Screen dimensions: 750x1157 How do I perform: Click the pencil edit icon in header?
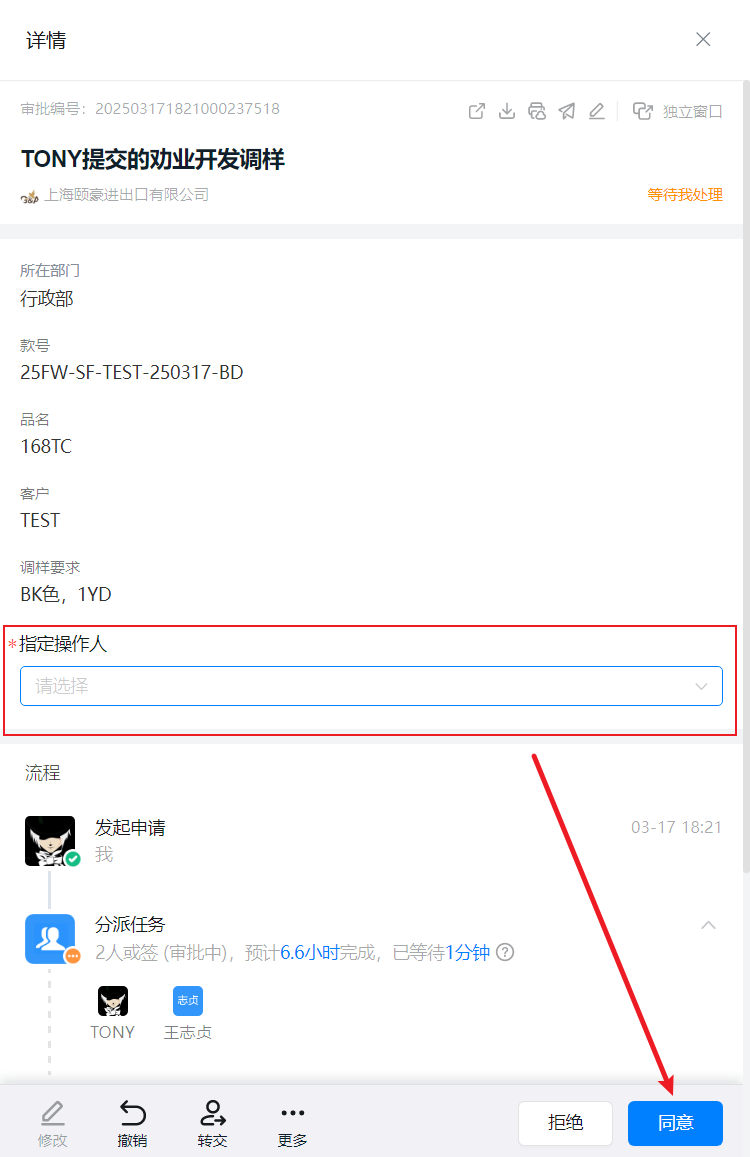point(596,111)
